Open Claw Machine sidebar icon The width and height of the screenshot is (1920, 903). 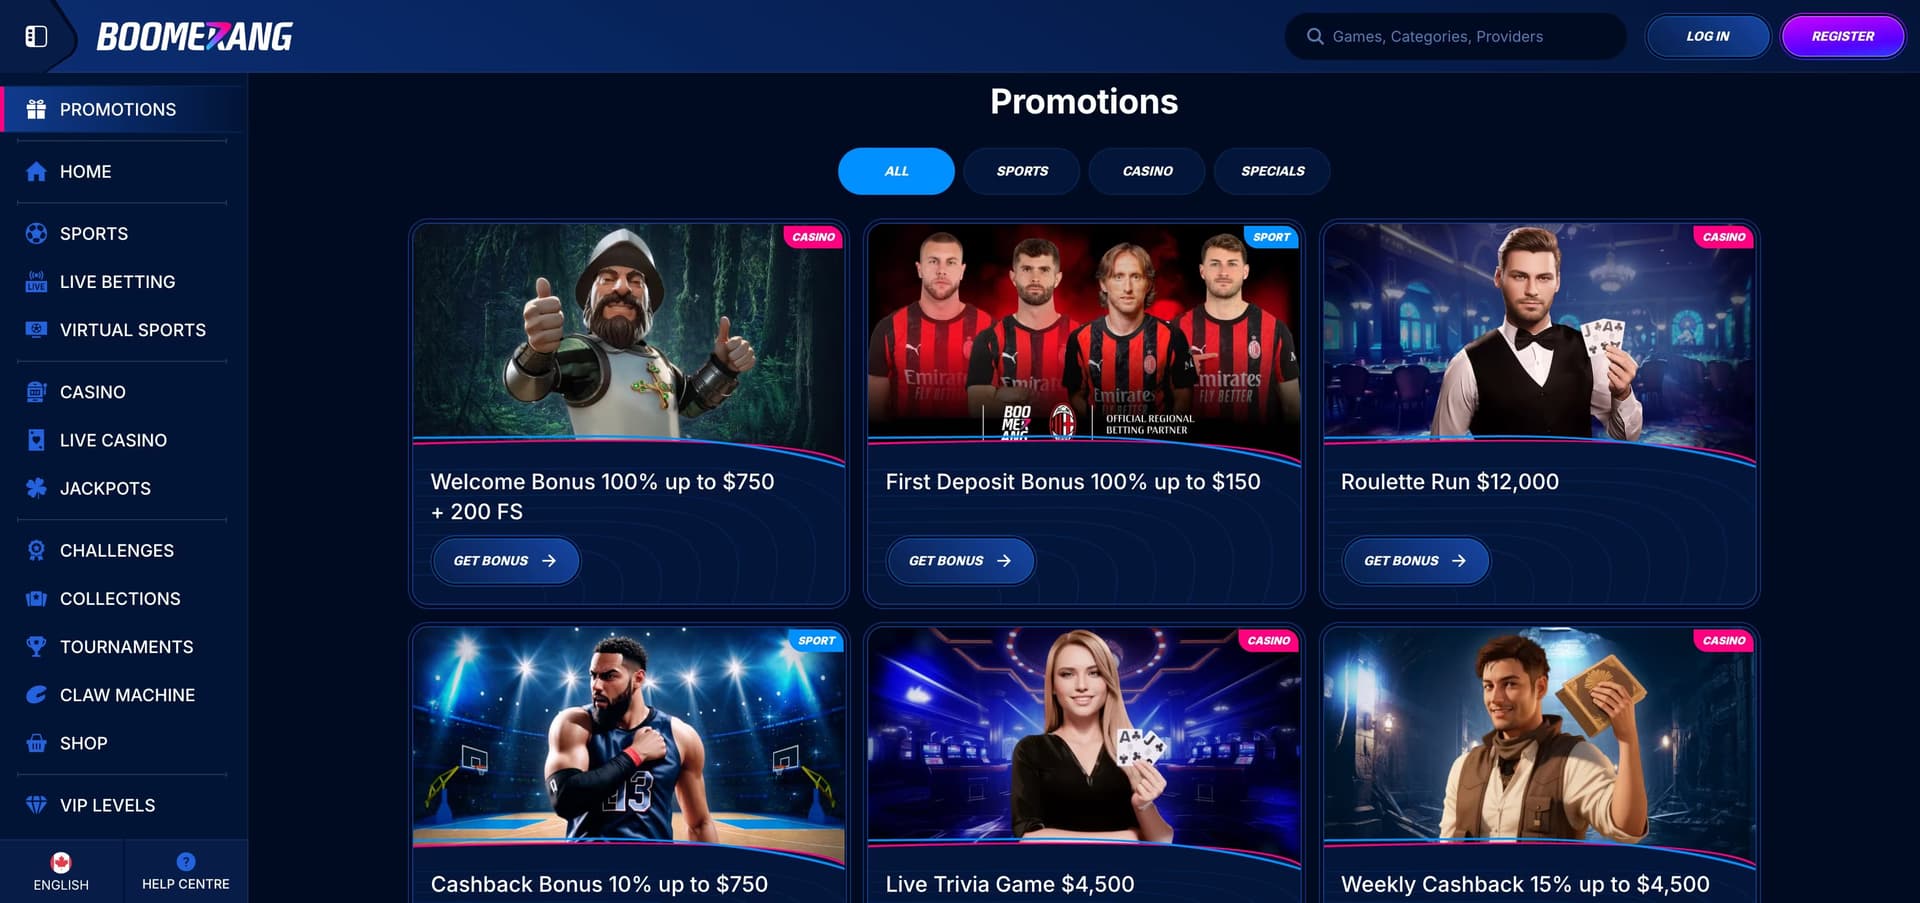[x=36, y=695]
